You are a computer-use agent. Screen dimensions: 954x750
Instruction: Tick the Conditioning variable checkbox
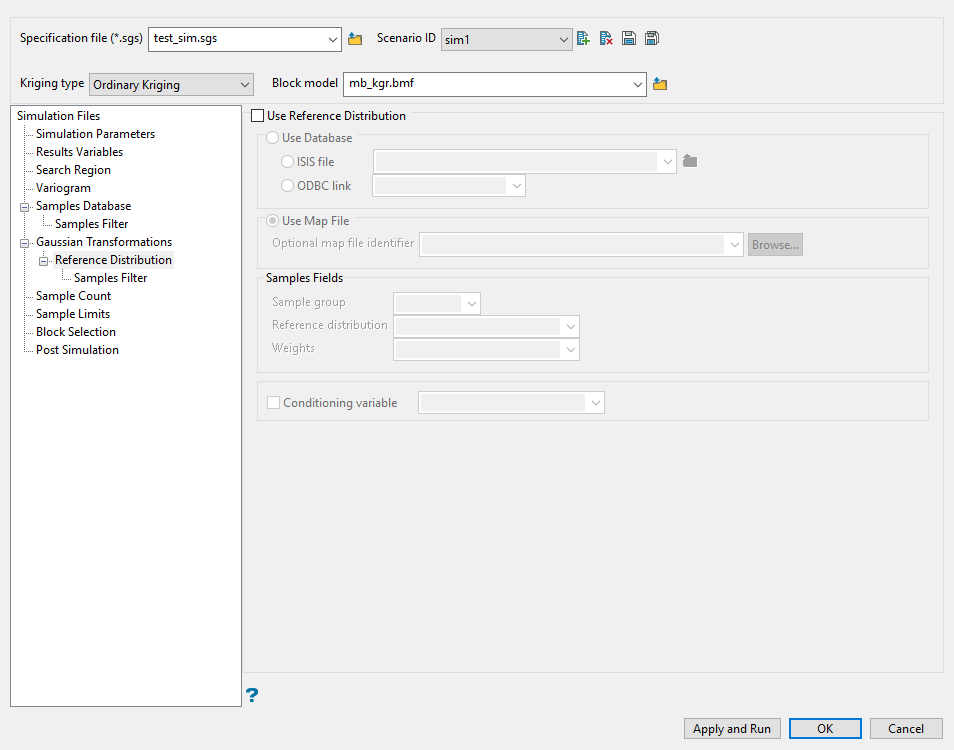pyautogui.click(x=274, y=403)
